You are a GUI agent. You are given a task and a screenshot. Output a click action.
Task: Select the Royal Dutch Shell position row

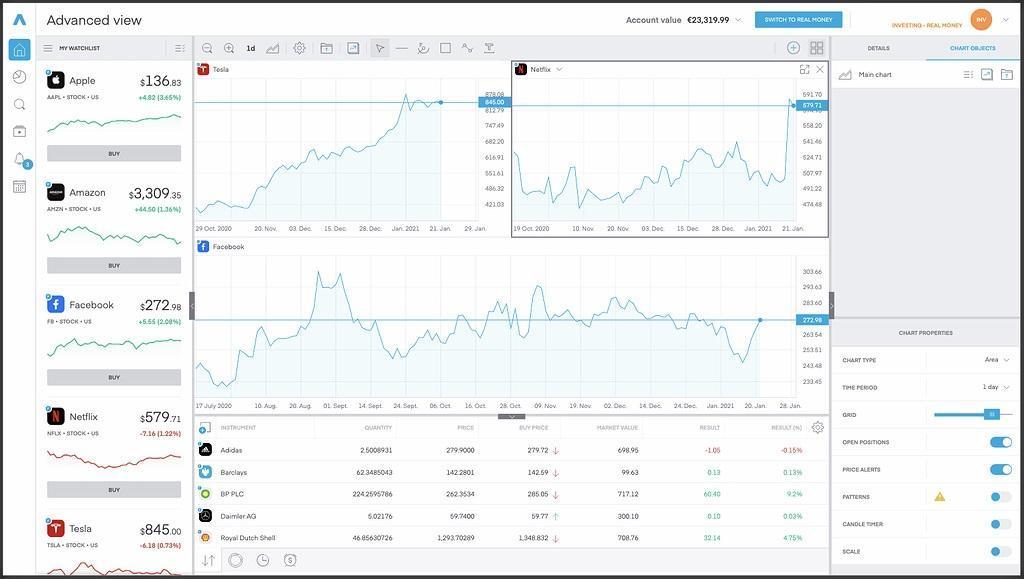coord(512,538)
